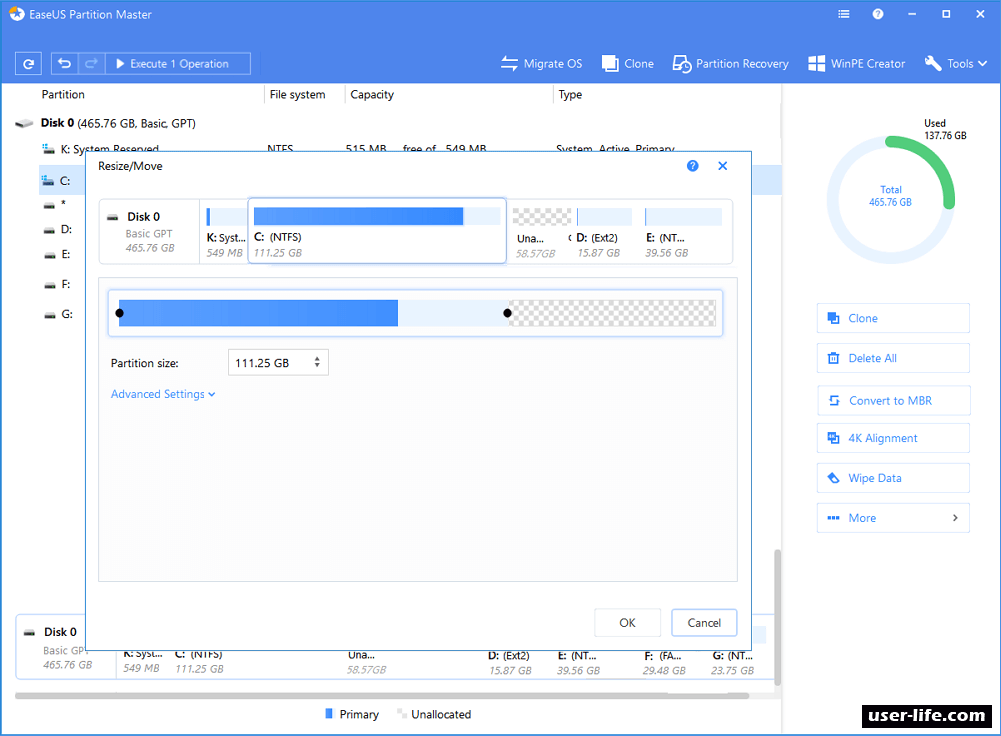Select the right resize handle of the partition bar
The height and width of the screenshot is (736, 1001).
point(507,313)
